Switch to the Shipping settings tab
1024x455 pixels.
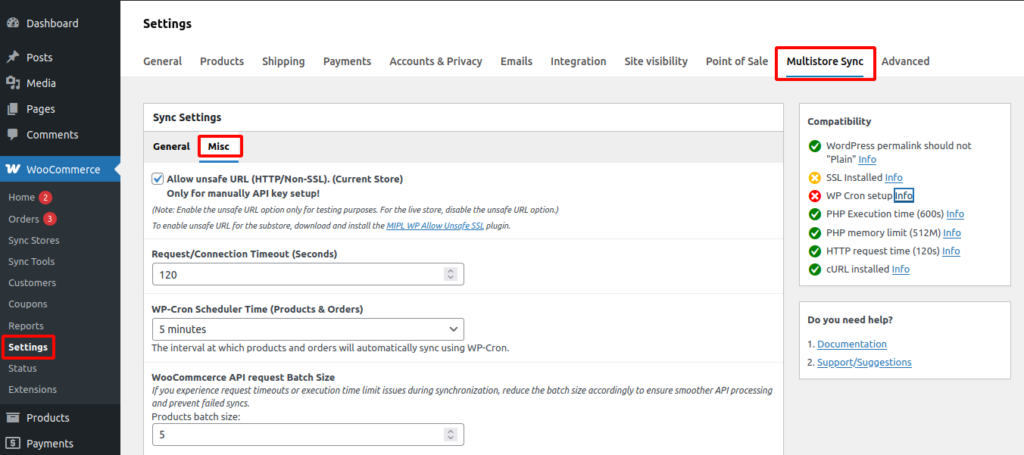click(x=283, y=61)
